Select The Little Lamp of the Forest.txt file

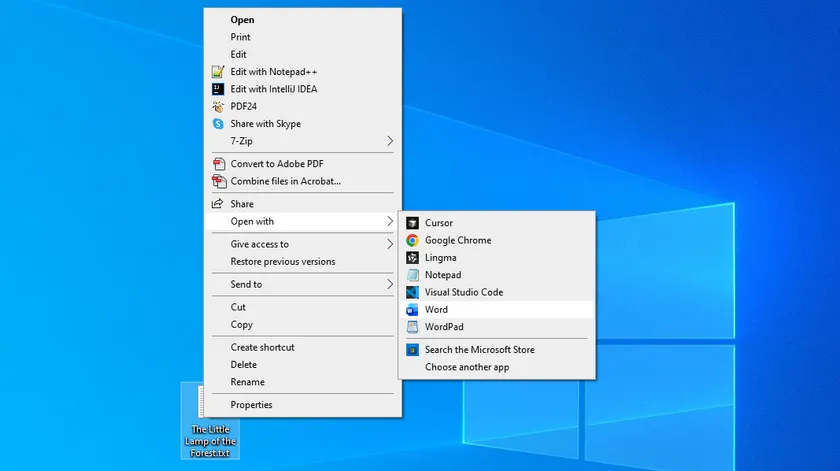point(210,421)
